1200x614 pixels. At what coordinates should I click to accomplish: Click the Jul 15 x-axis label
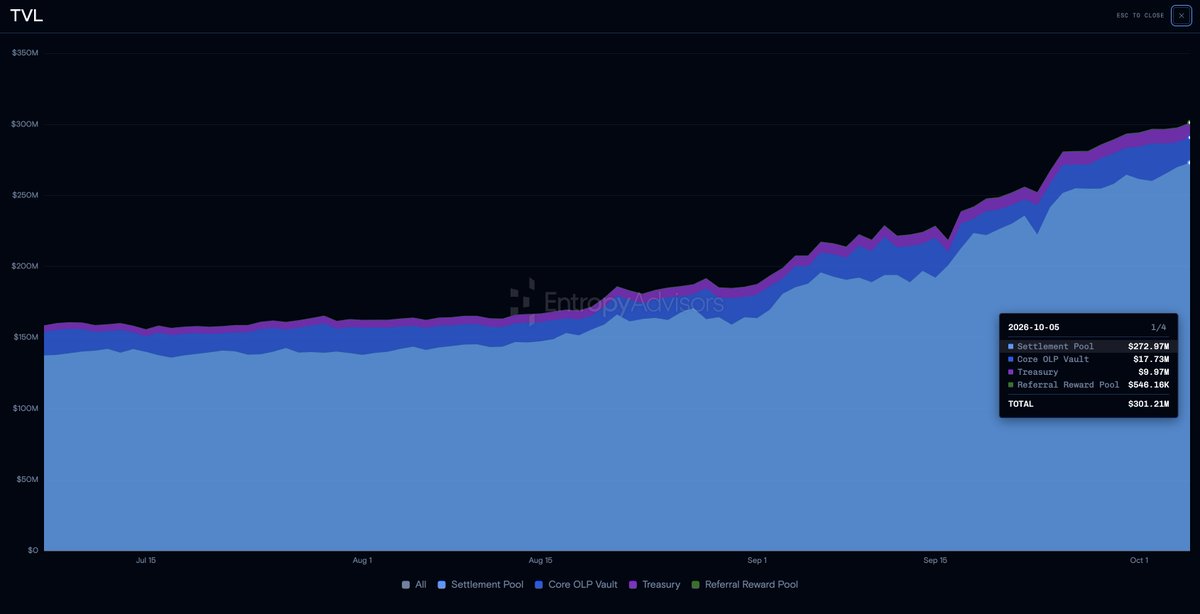(x=146, y=560)
